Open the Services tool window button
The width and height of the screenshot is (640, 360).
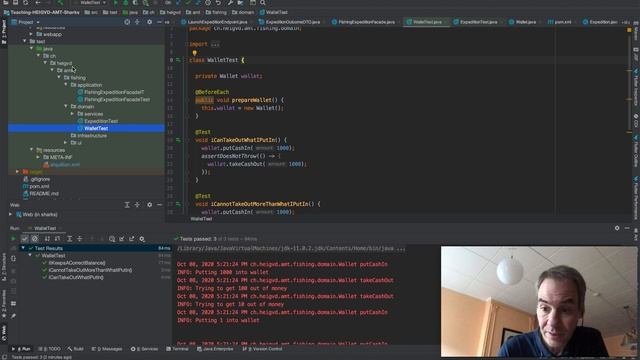pyautogui.click(x=144, y=349)
